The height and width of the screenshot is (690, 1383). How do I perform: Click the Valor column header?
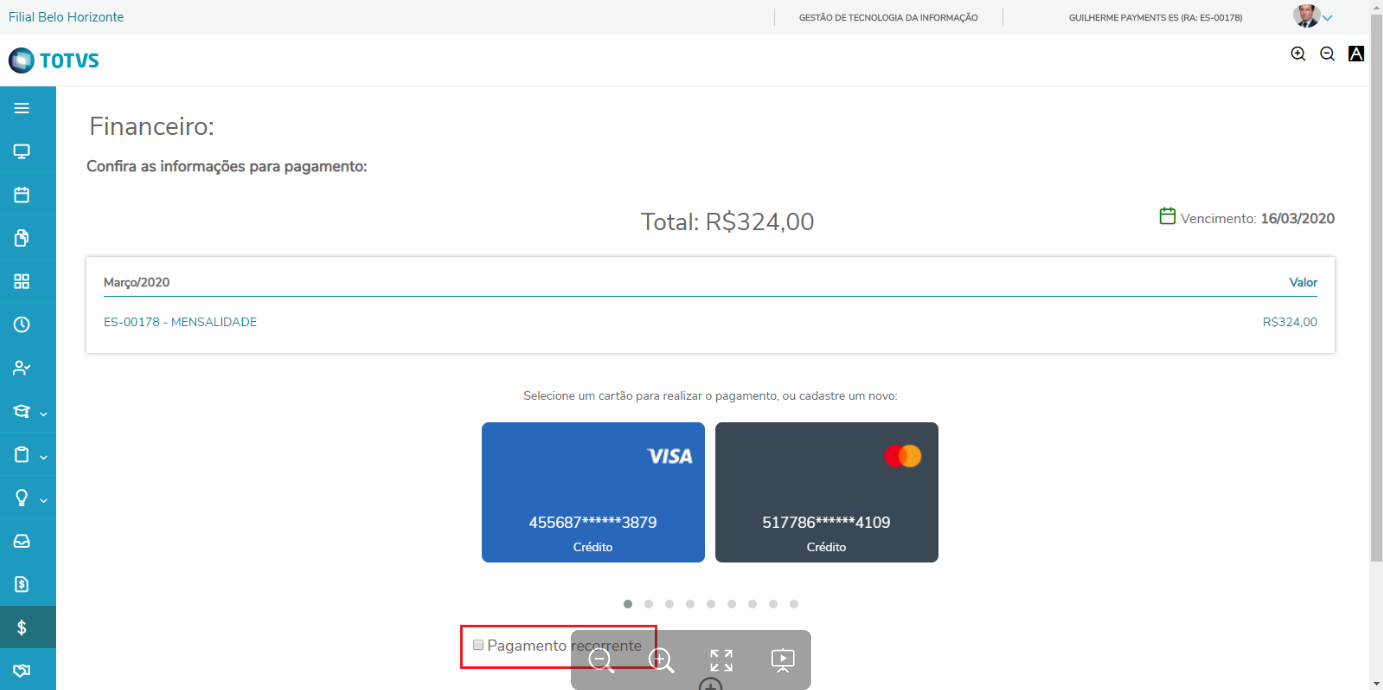(1303, 283)
